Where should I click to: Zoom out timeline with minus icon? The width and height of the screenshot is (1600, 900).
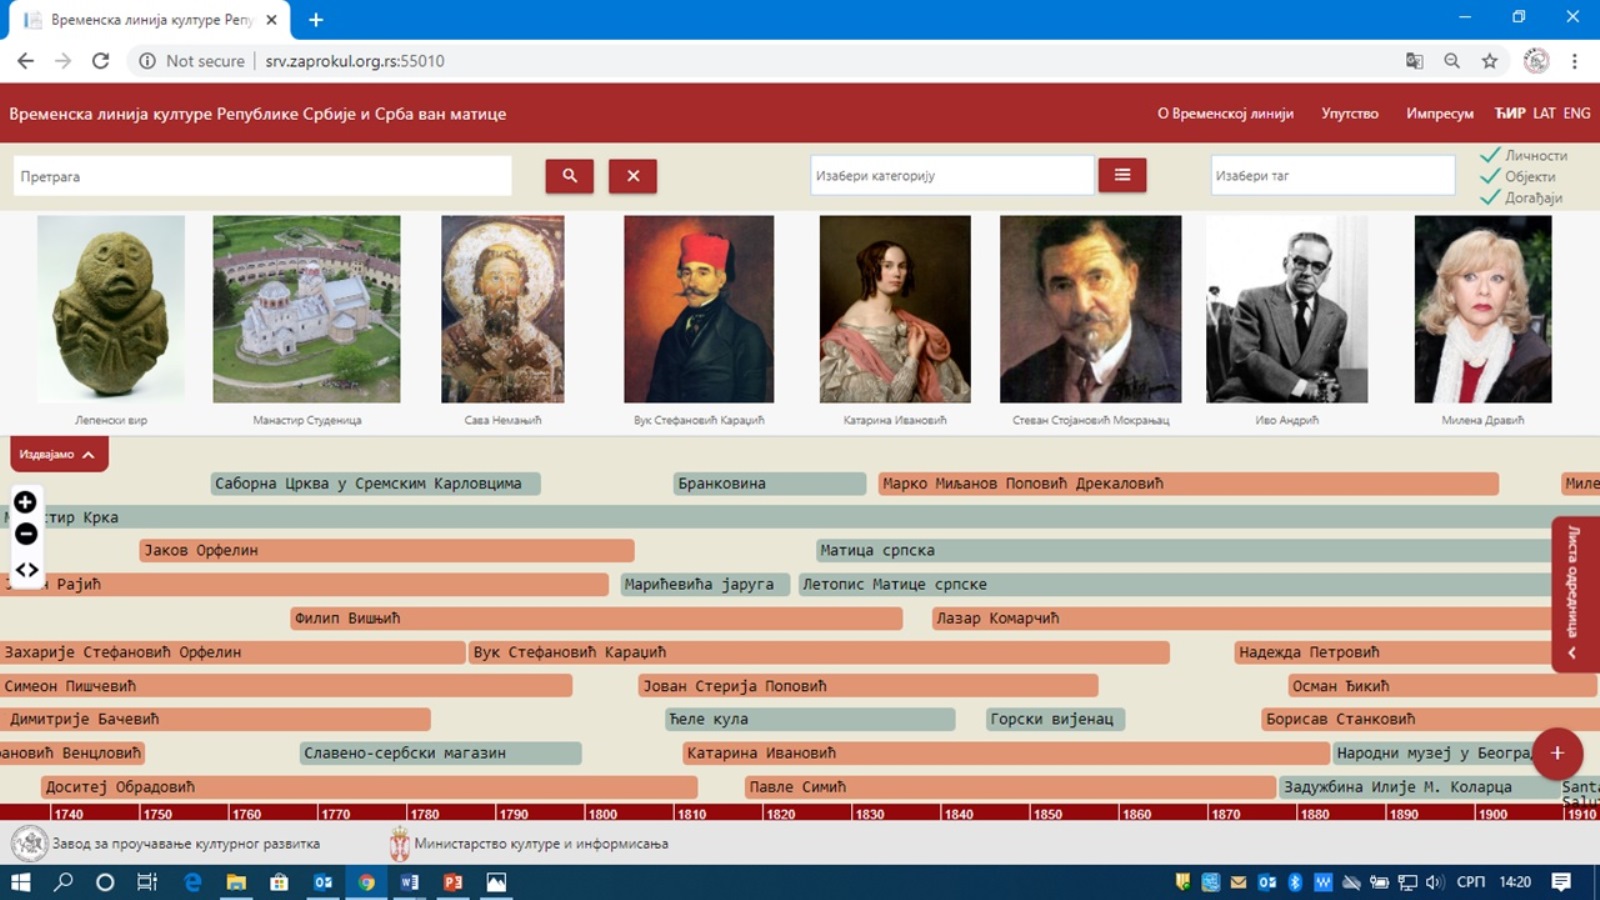[x=26, y=534]
